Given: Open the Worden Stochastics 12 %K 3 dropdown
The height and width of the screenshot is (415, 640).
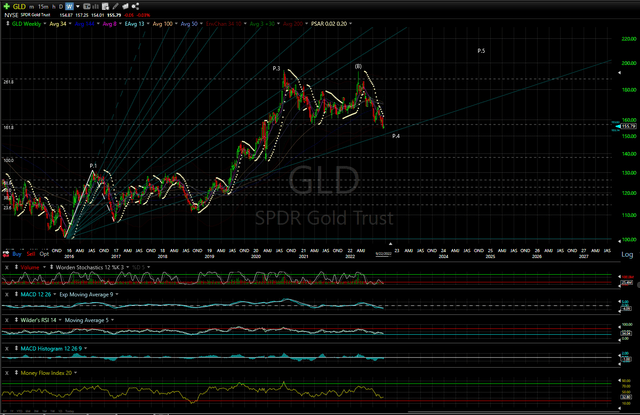Looking at the screenshot, I should 127,267.
